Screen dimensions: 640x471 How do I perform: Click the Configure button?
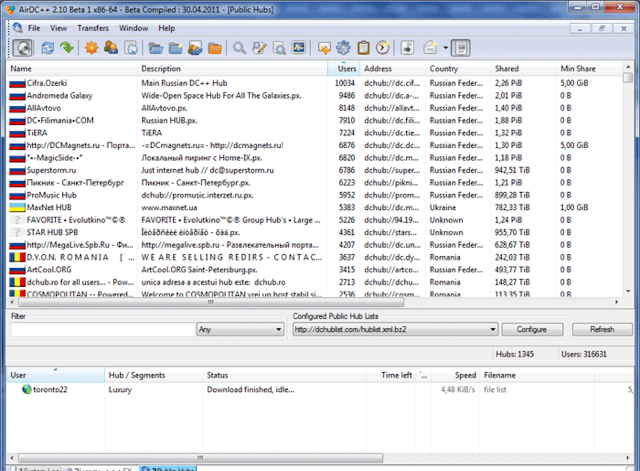coord(532,329)
